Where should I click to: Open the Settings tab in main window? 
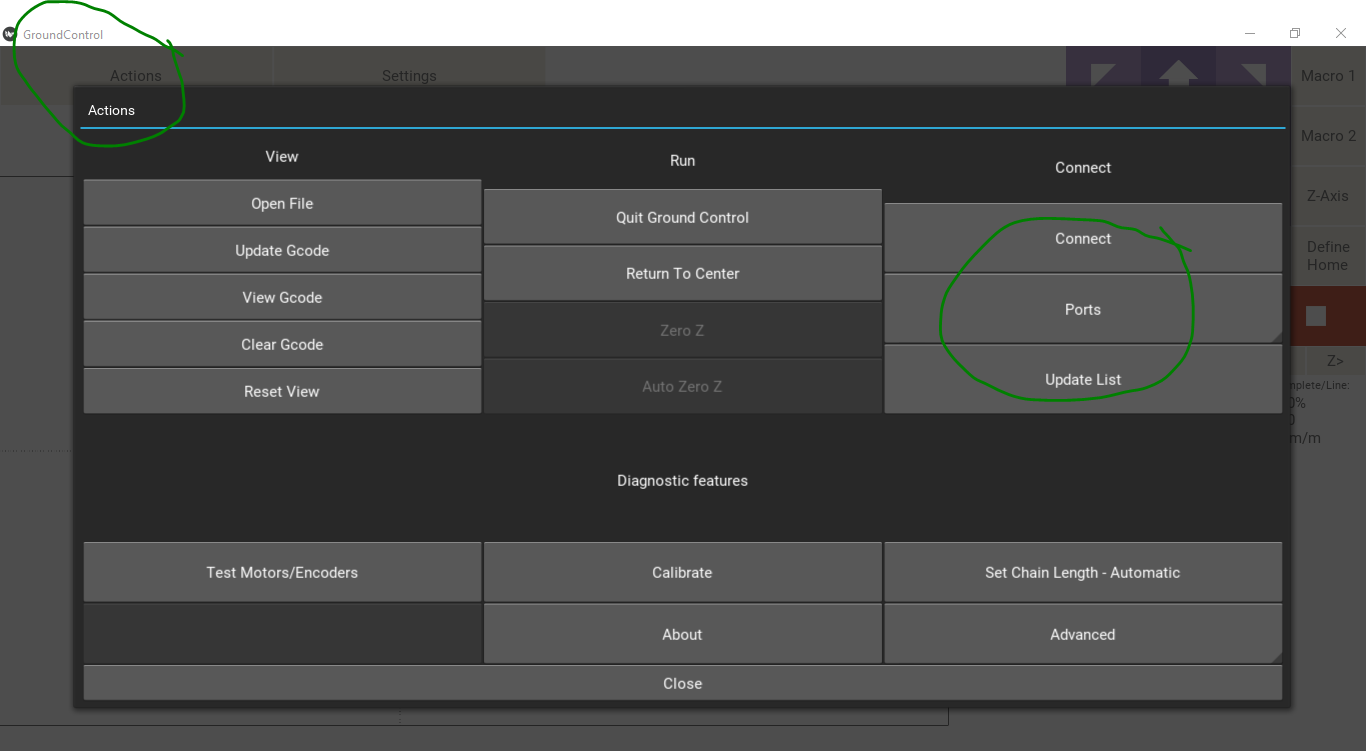(409, 75)
